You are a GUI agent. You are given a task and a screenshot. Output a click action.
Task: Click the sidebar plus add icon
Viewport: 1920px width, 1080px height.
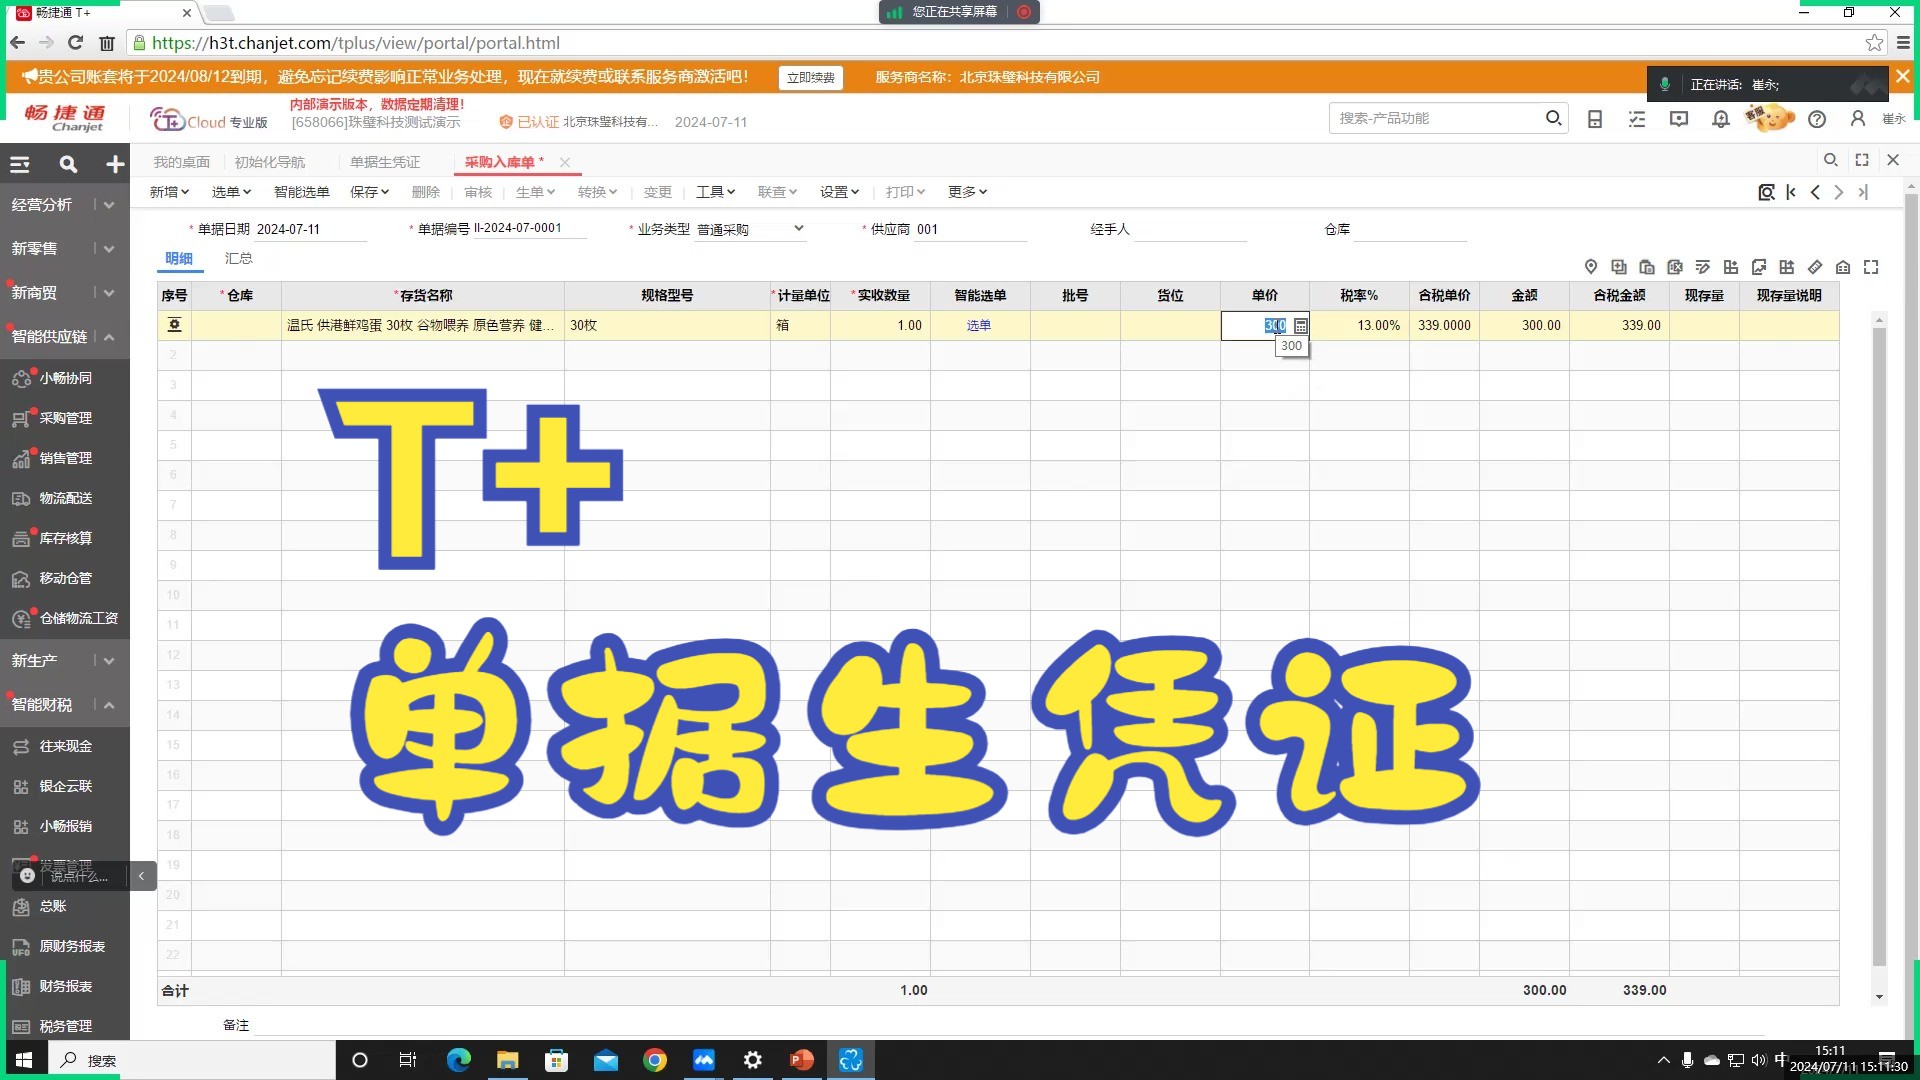coord(115,164)
